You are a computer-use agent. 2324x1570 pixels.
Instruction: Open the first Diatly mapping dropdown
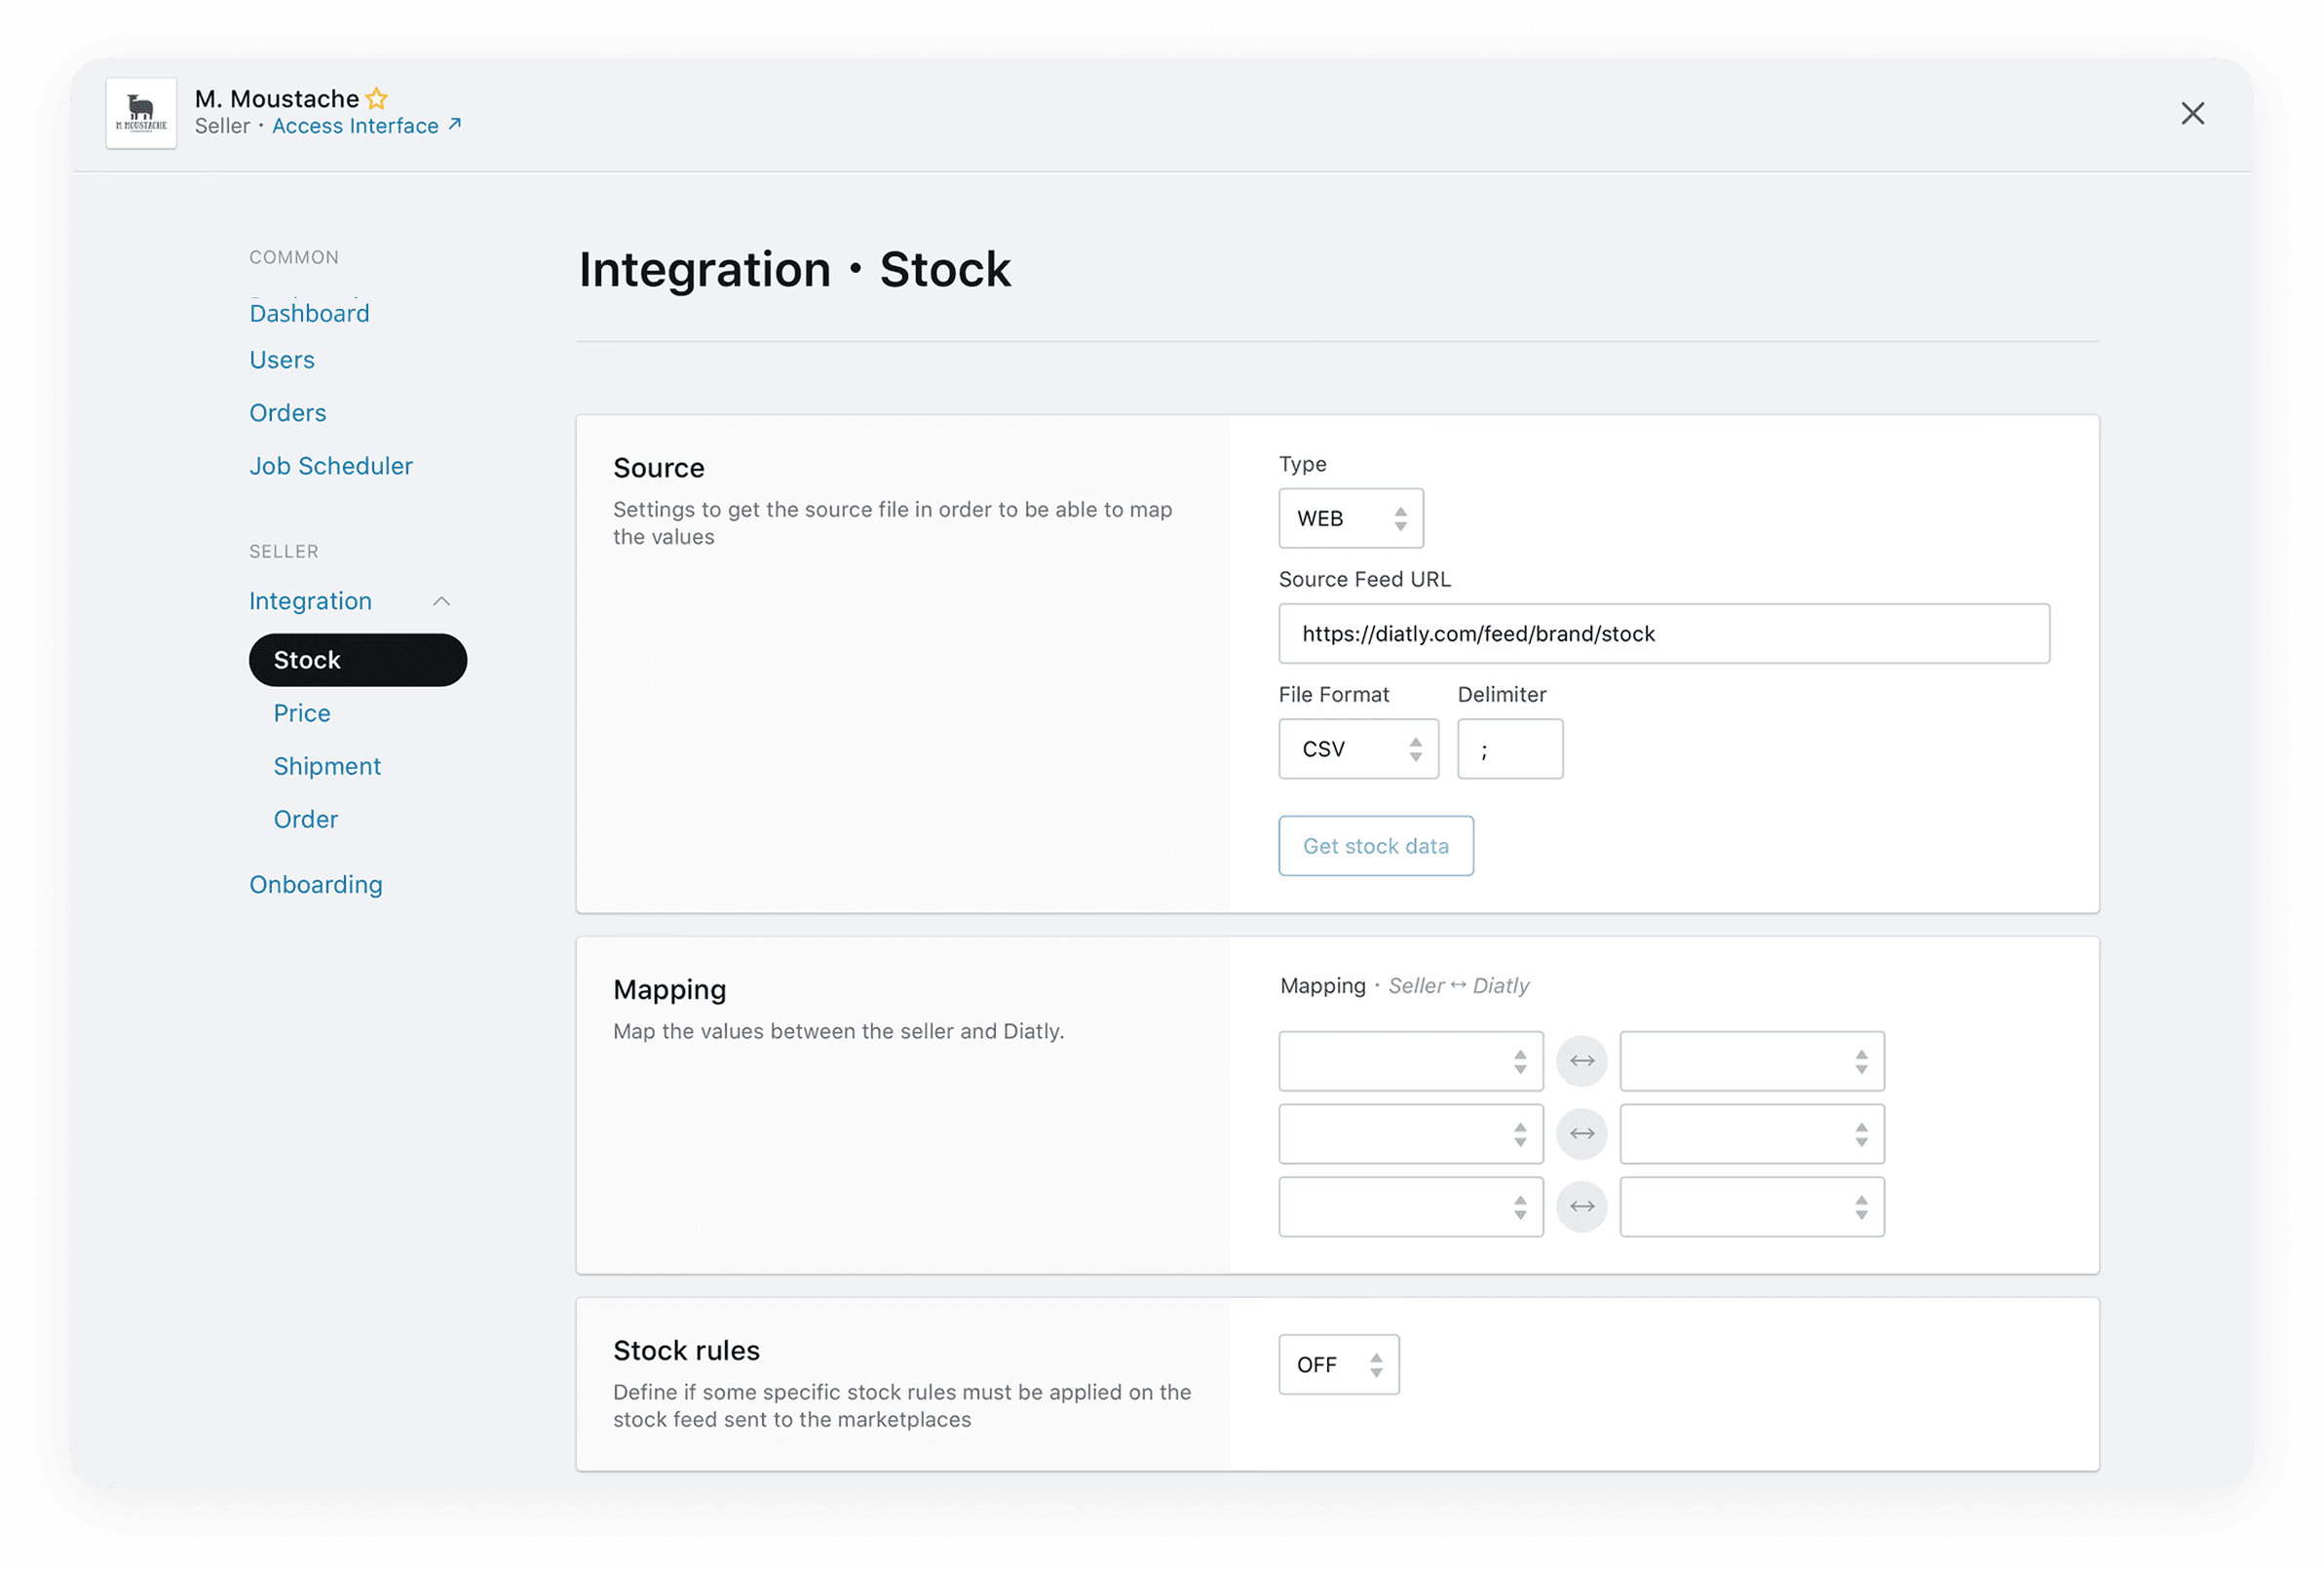[x=1751, y=1061]
